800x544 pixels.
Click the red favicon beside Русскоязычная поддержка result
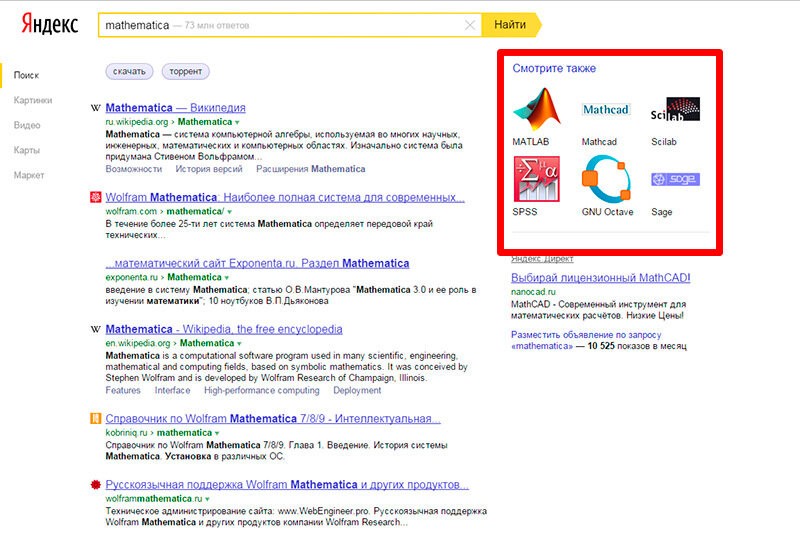pos(95,484)
